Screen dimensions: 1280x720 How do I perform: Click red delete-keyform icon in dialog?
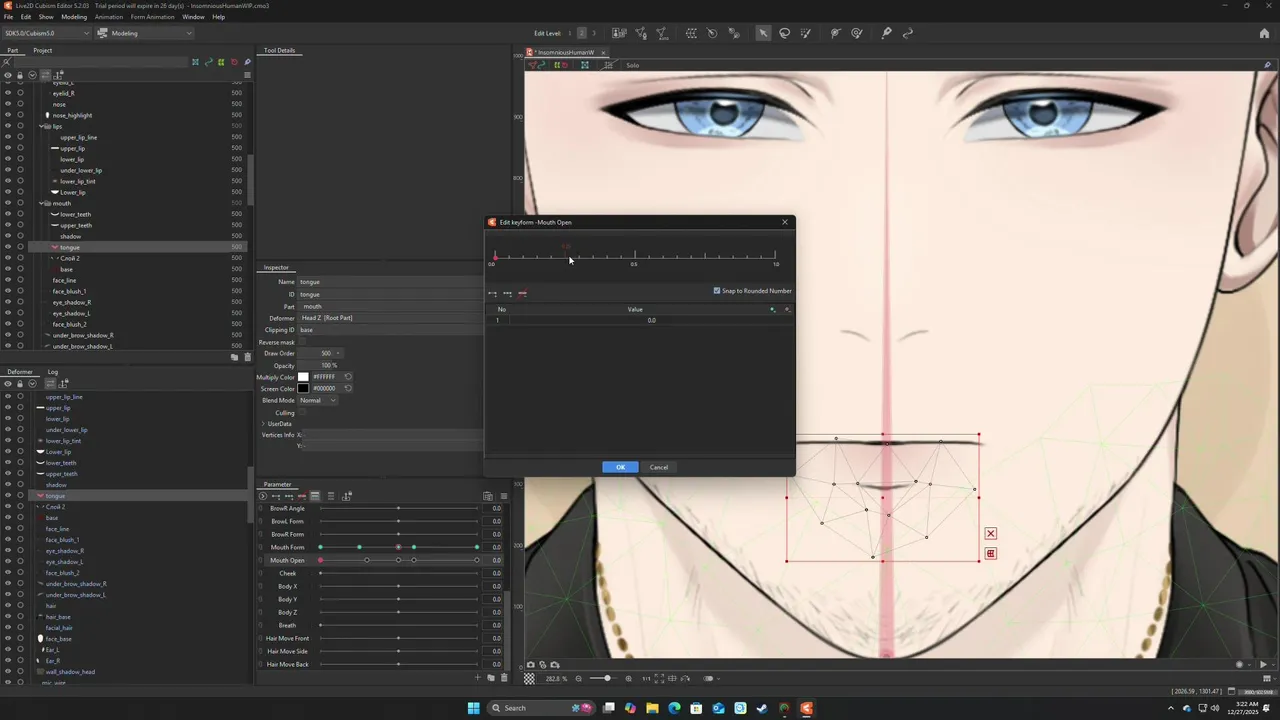click(x=522, y=294)
